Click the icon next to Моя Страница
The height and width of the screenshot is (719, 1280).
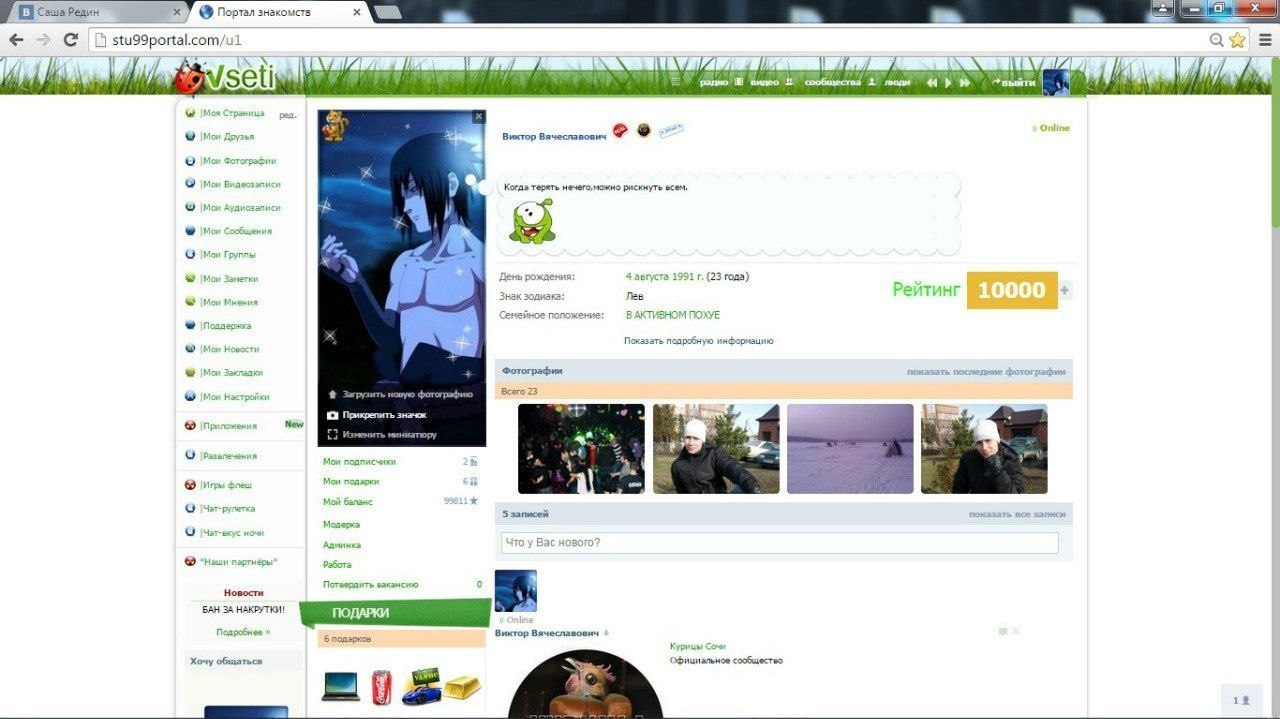click(191, 113)
